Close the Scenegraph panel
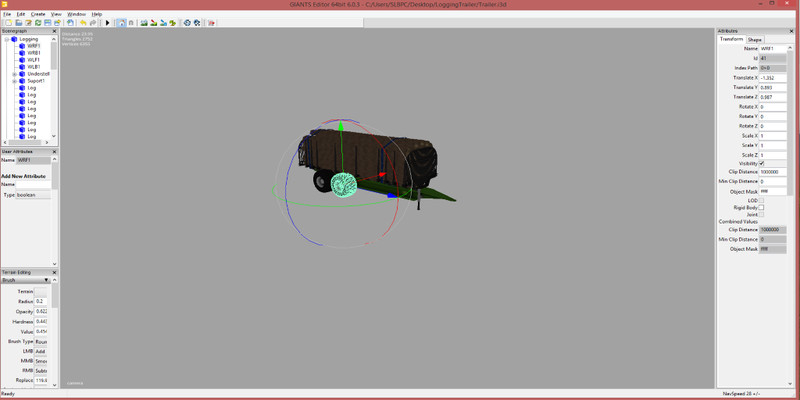This screenshot has width=800, height=400. tap(56, 31)
